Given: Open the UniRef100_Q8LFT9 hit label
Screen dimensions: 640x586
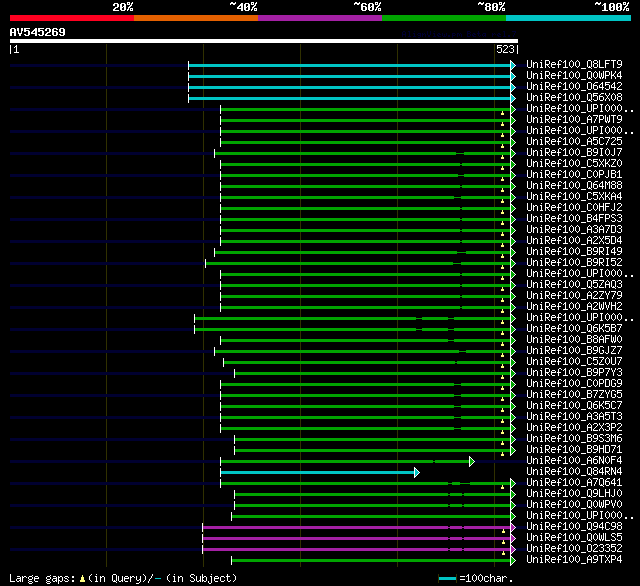Looking at the screenshot, I should [573, 64].
